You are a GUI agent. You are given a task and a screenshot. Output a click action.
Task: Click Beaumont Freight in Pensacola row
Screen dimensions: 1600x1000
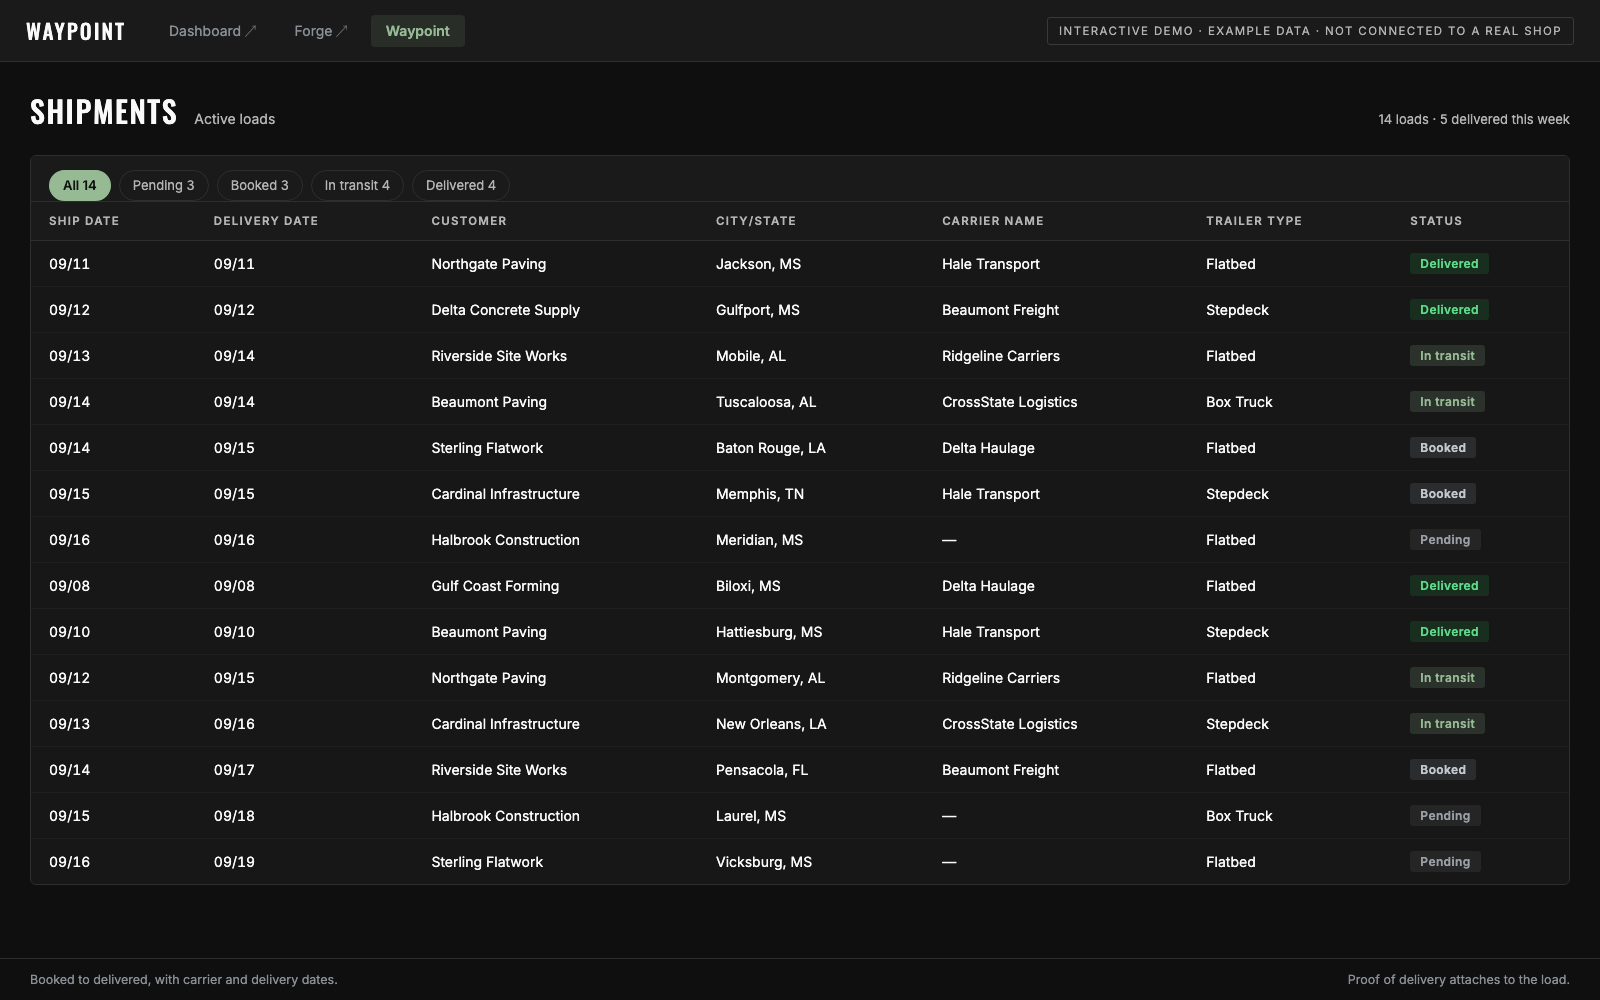point(1000,770)
